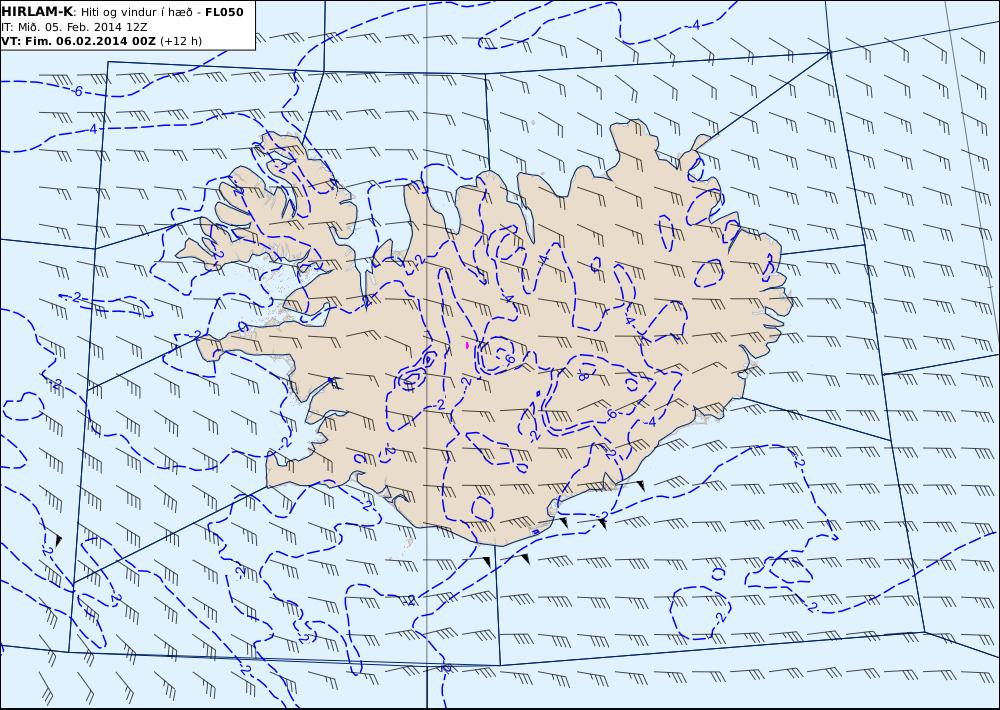1000x710 pixels.
Task: Click the HIRLAM-K title text
Action: pos(38,12)
